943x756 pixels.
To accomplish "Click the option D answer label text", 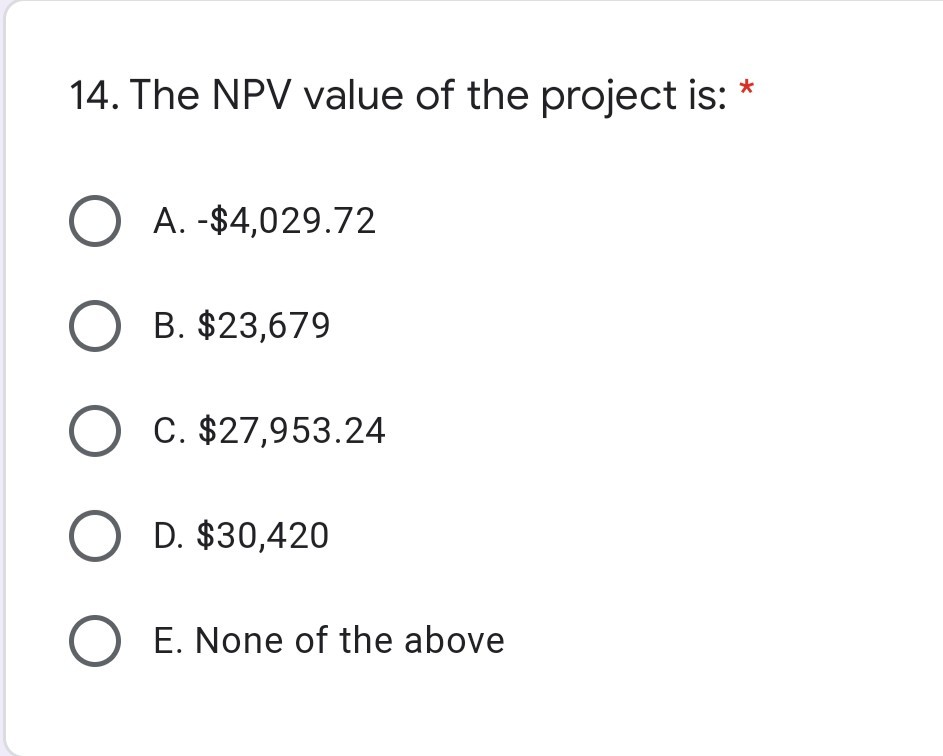I will pyautogui.click(x=241, y=536).
